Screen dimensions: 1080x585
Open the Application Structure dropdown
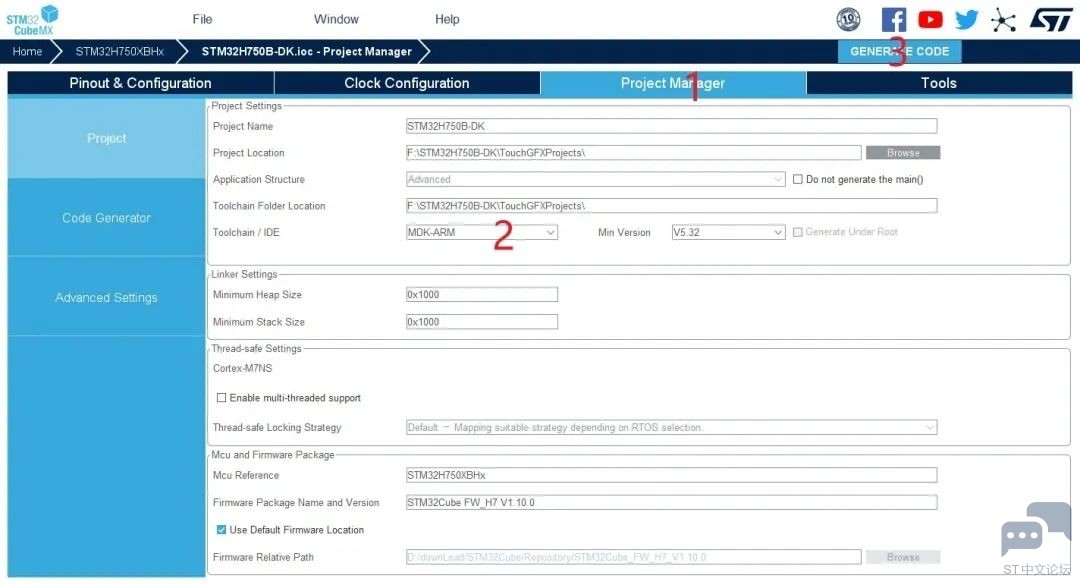[x=596, y=179]
